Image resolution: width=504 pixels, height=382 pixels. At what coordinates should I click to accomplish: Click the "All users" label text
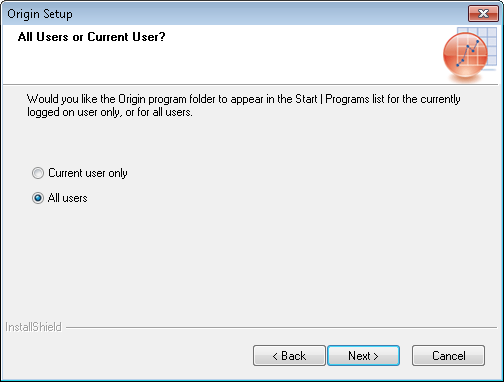(68, 198)
